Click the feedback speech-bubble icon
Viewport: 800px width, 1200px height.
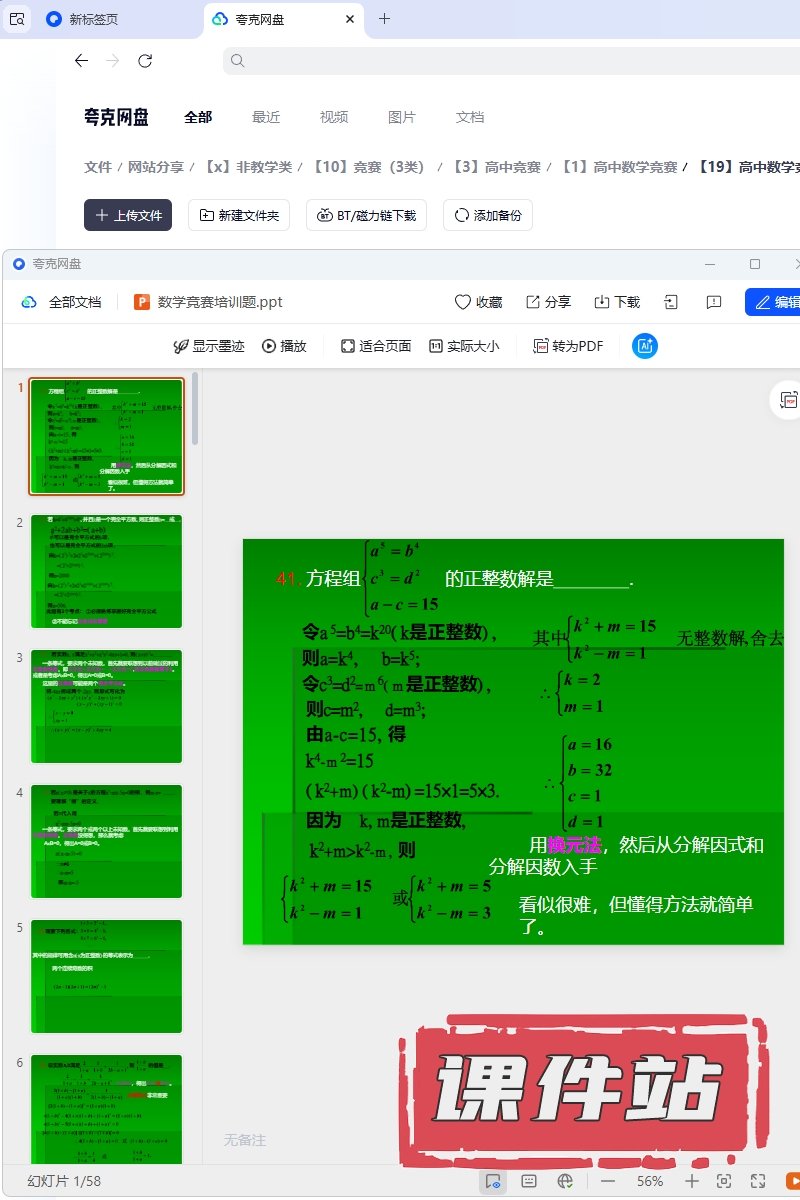click(714, 302)
